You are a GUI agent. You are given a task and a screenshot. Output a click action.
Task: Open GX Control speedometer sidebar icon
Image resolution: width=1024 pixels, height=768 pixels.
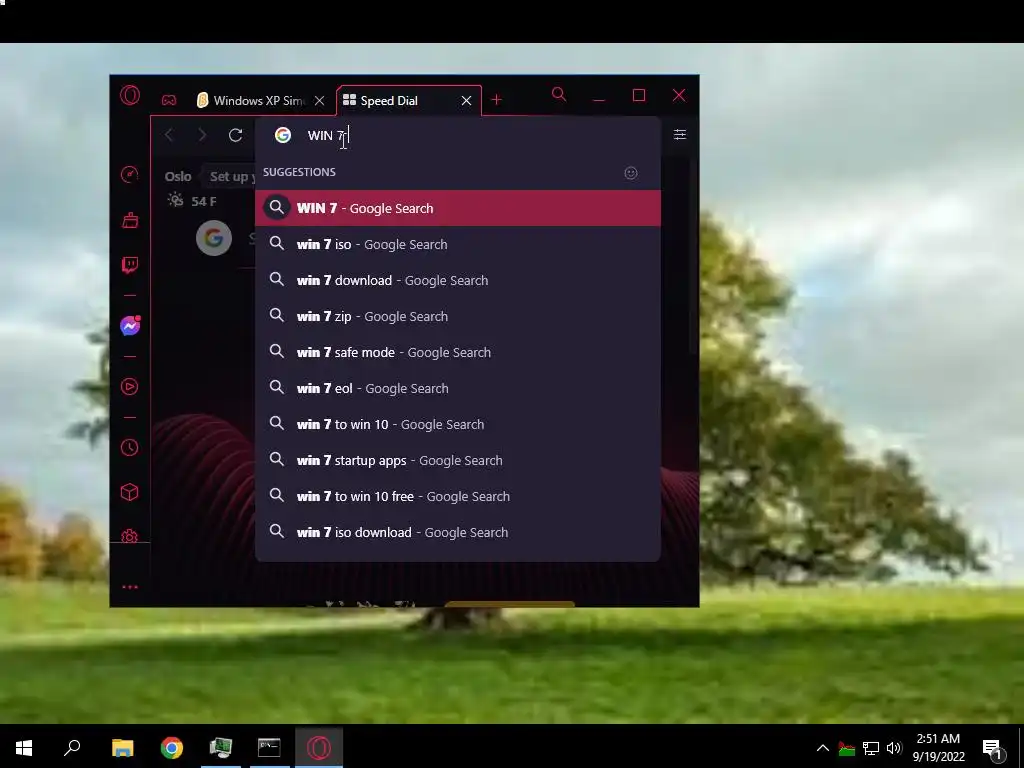tap(130, 174)
